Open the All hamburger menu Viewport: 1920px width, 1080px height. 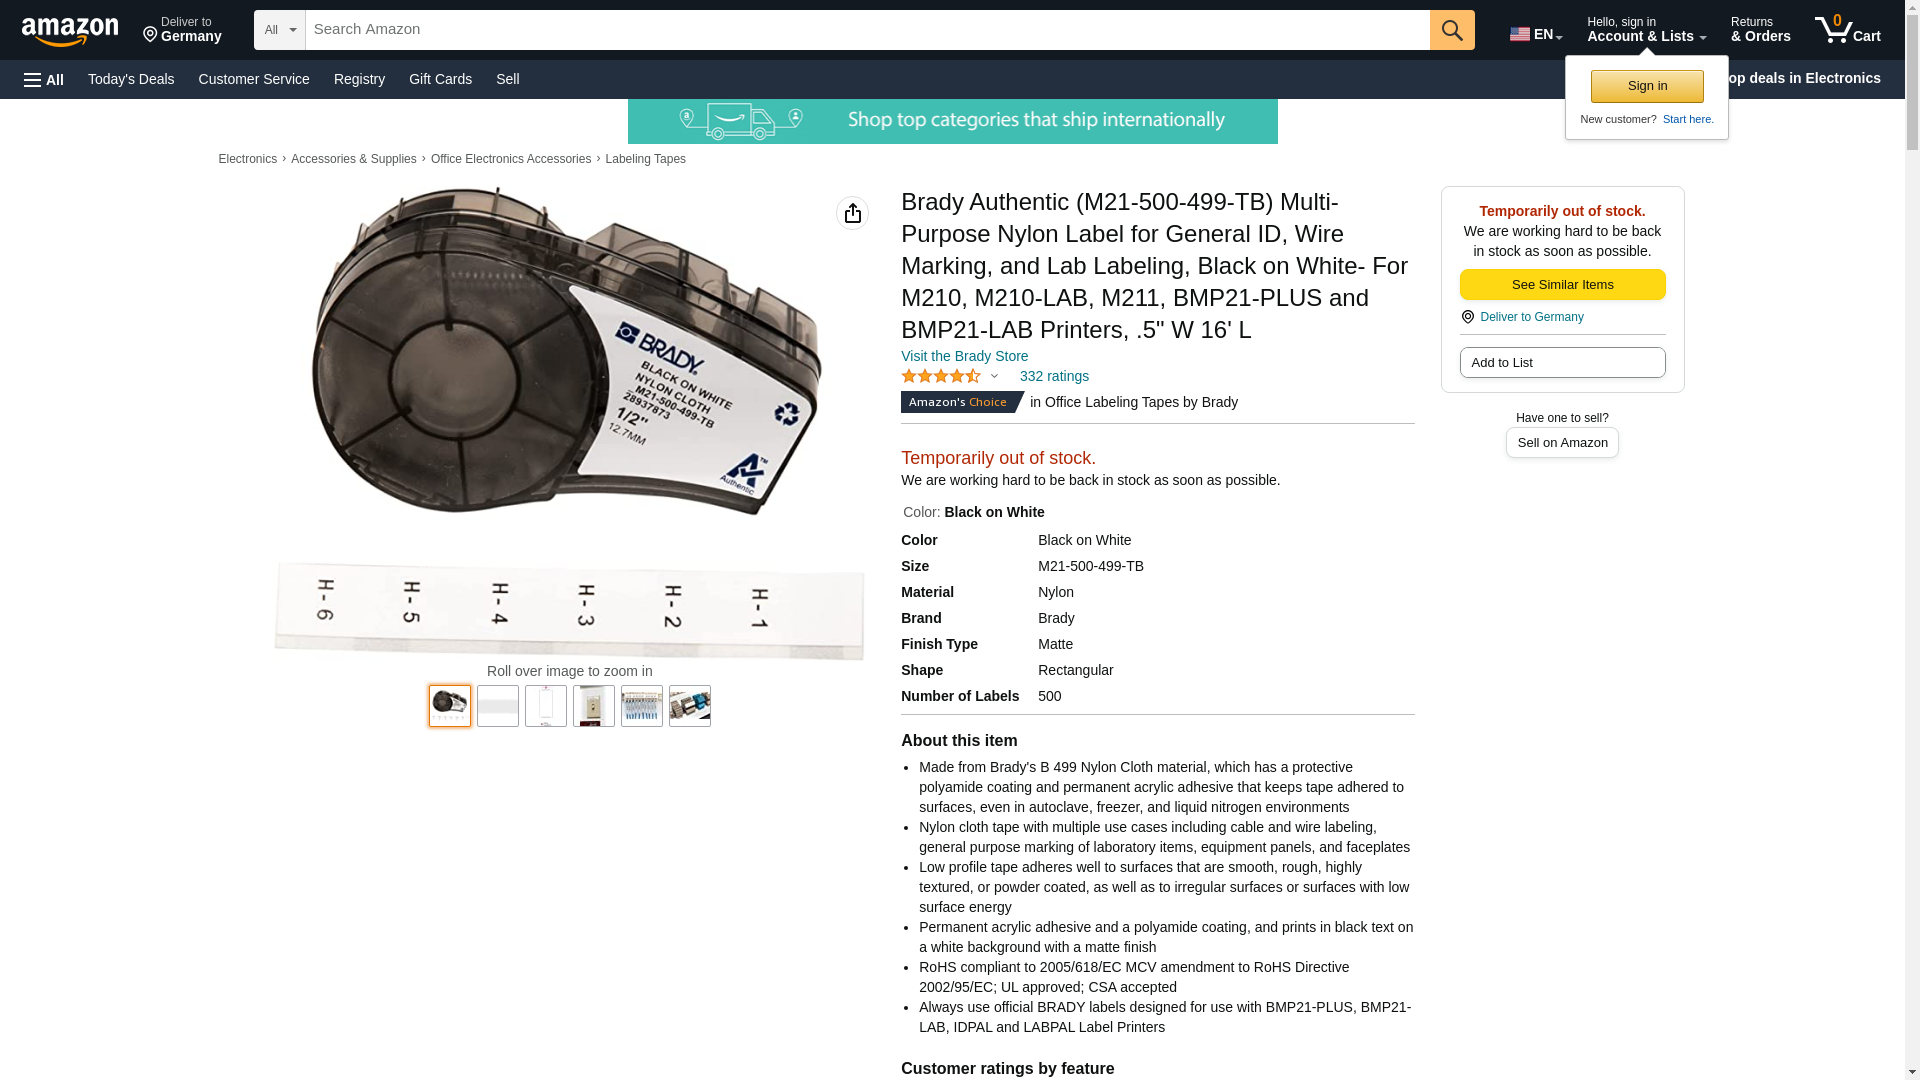44,79
